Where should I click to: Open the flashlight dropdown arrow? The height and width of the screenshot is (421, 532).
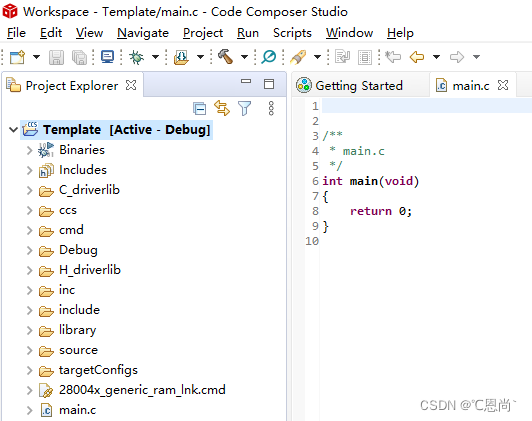click(317, 57)
